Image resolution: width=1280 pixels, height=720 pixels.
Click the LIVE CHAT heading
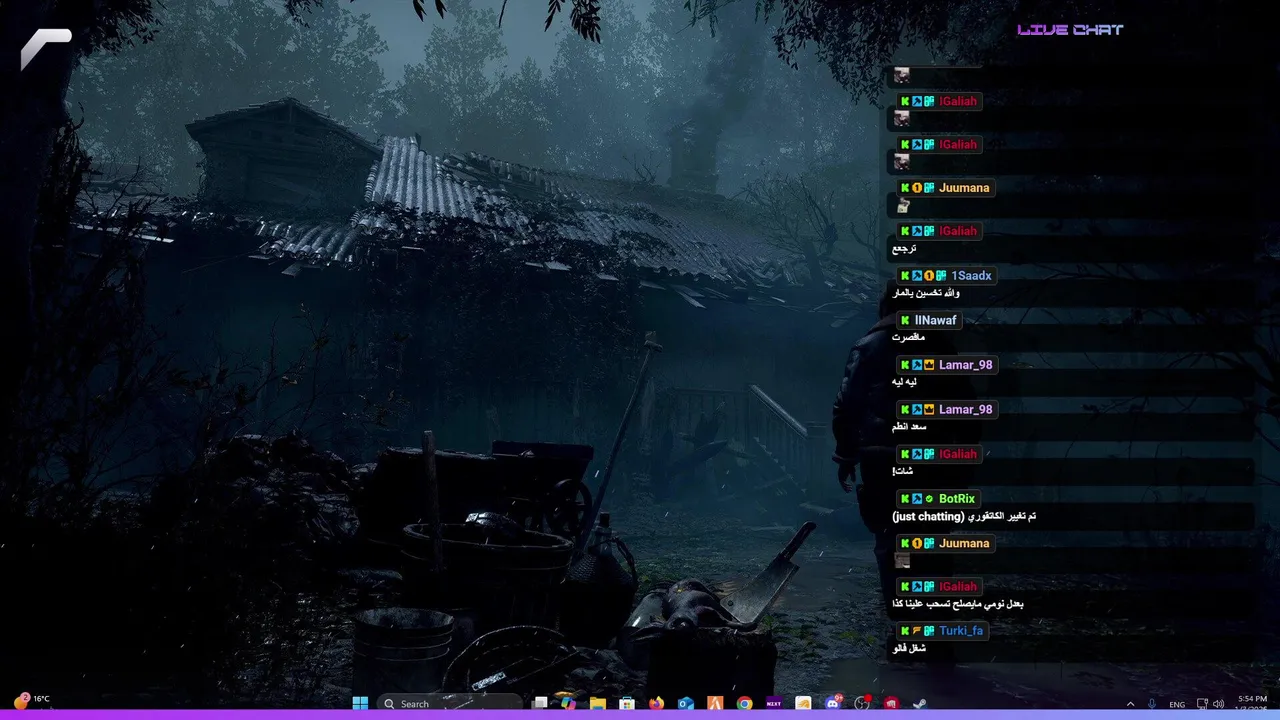point(1070,30)
